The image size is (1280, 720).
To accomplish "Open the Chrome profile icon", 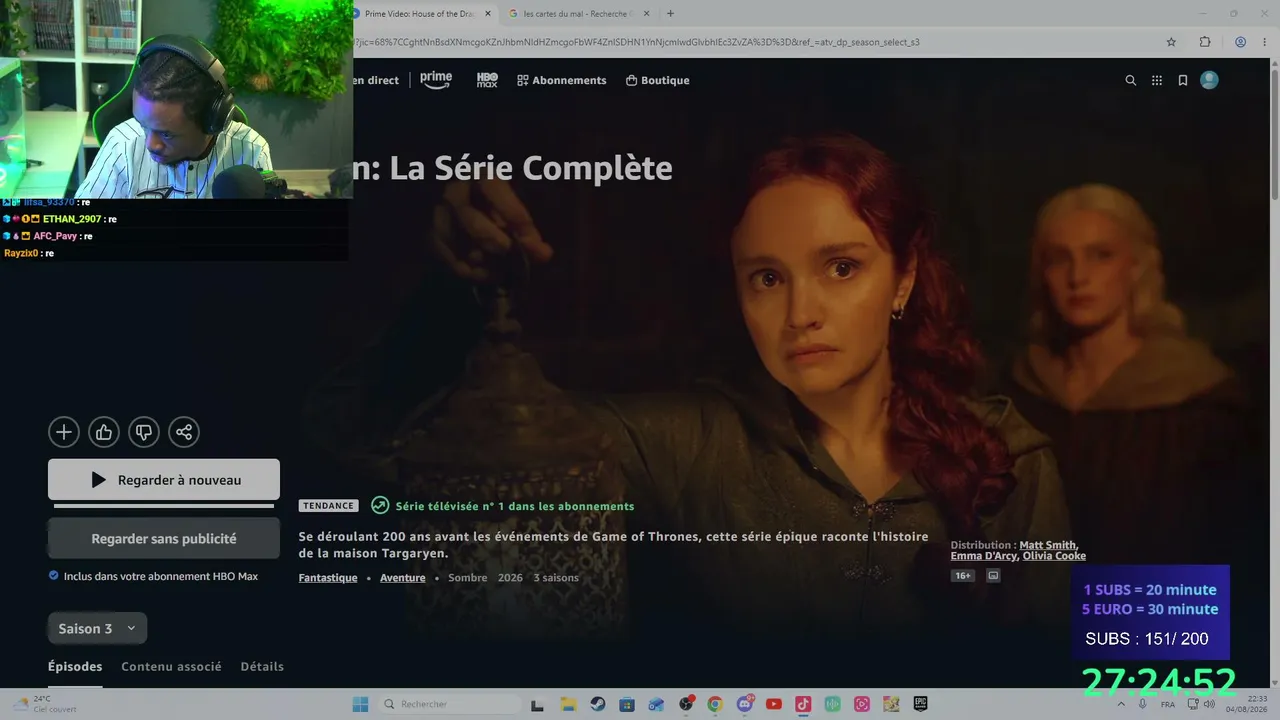I will [1240, 42].
